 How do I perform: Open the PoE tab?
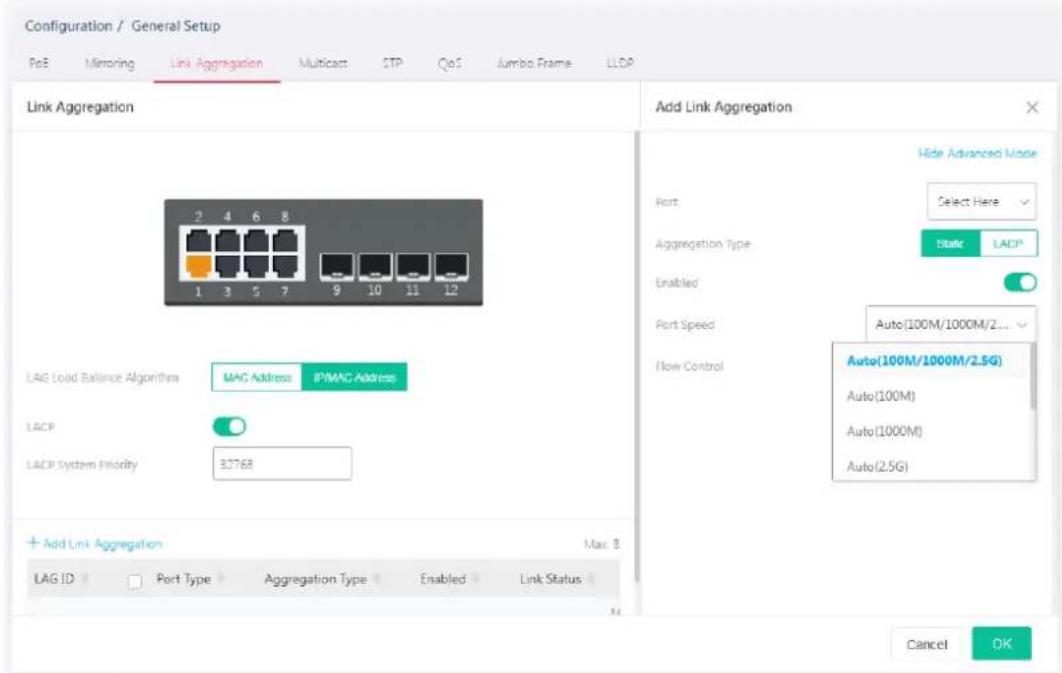point(39,63)
